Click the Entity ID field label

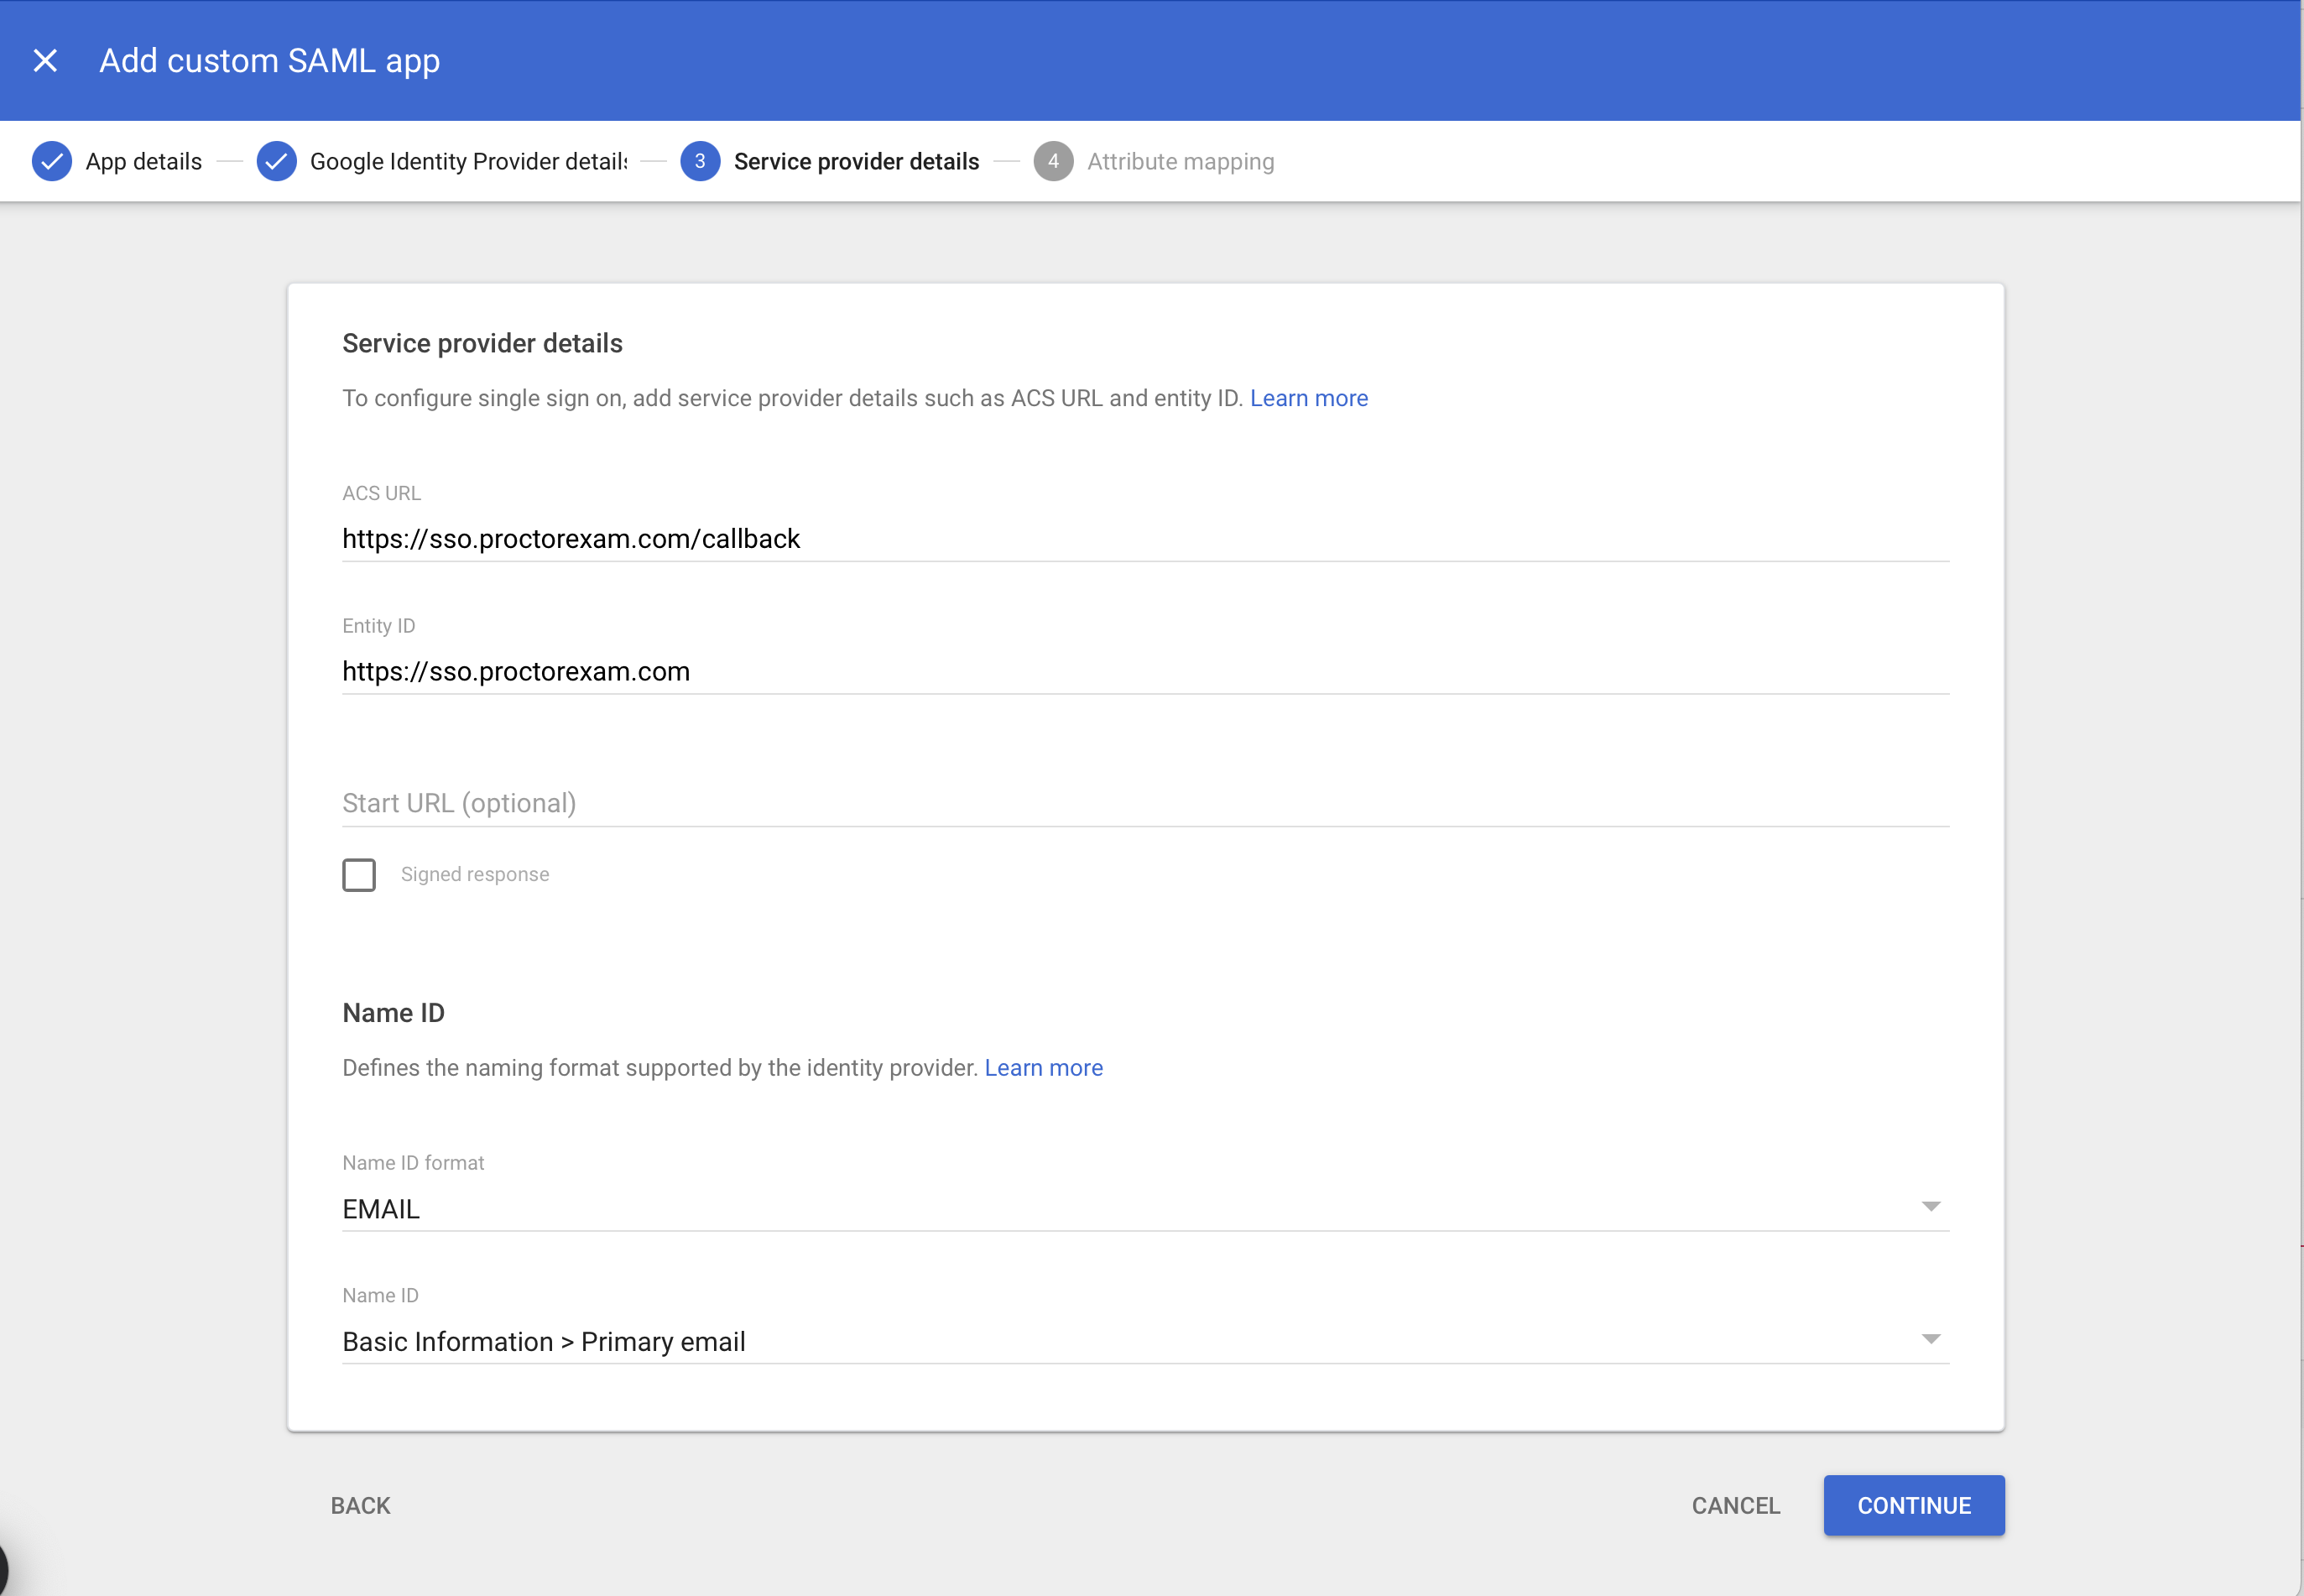click(378, 626)
